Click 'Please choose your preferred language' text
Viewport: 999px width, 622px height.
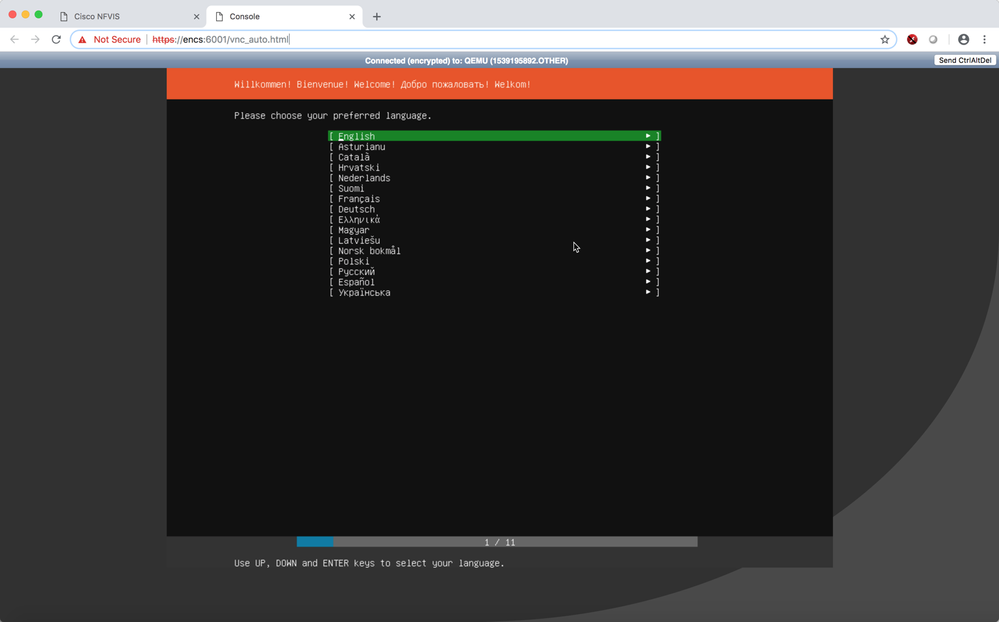point(333,115)
